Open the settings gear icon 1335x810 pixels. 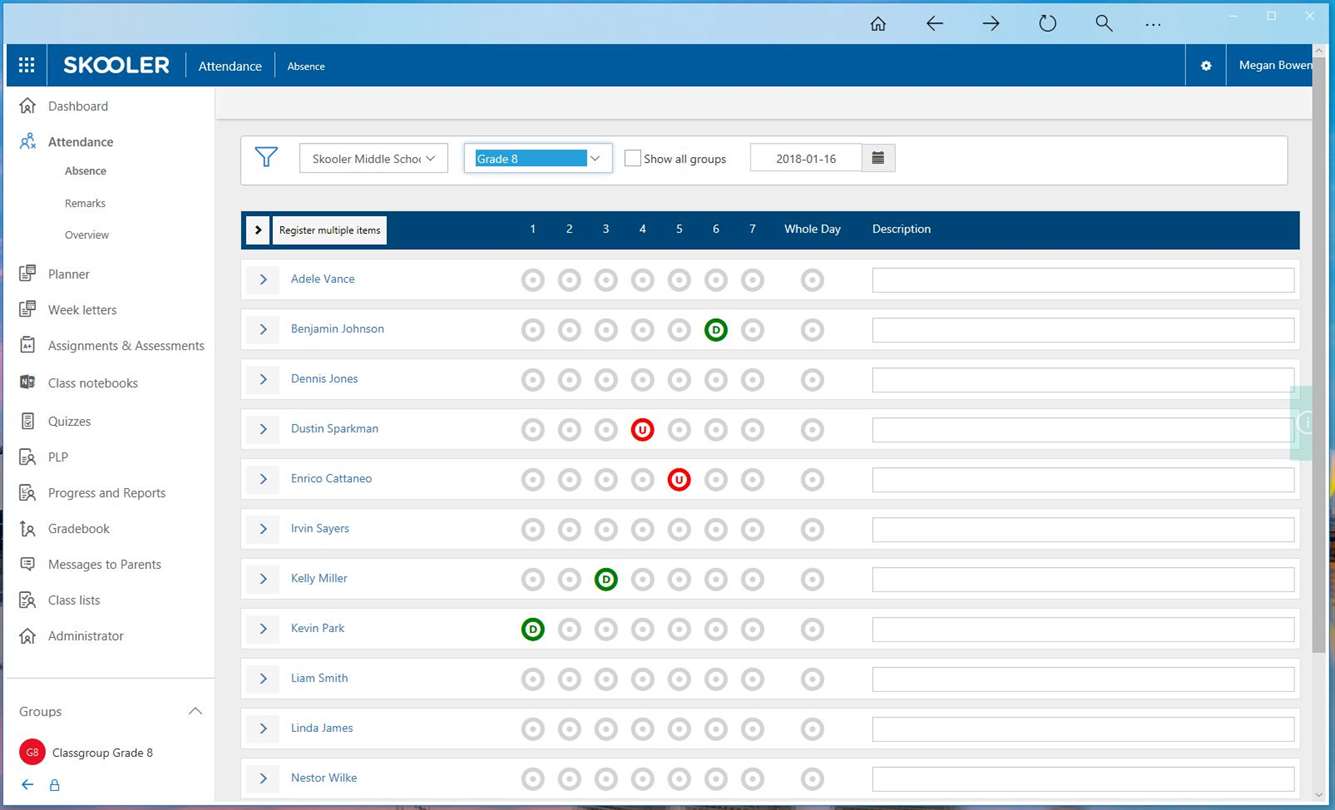(1206, 66)
